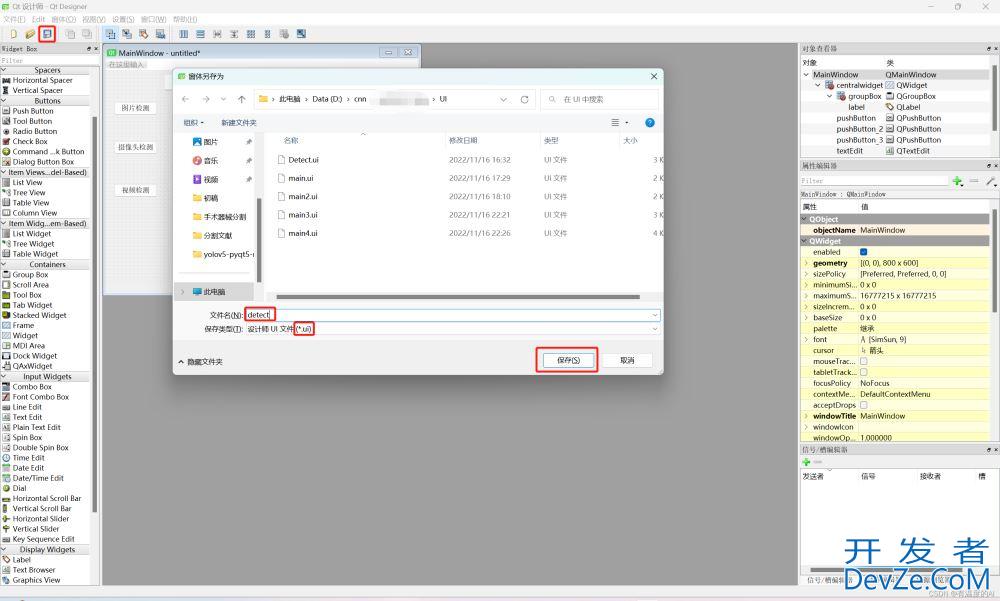1000x601 pixels.
Task: Click the 取消 cancel button
Action: click(x=627, y=360)
